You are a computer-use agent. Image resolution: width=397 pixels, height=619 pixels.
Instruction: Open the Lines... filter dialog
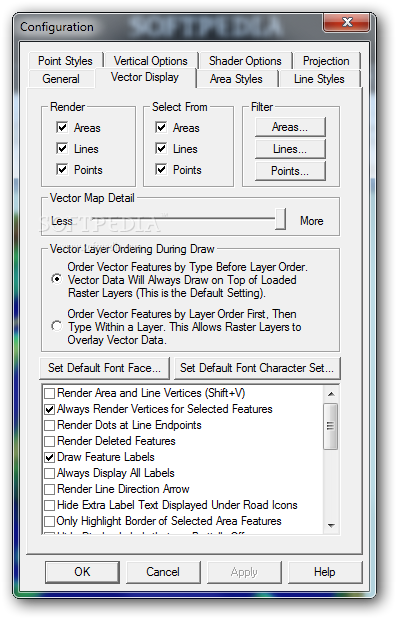click(290, 149)
